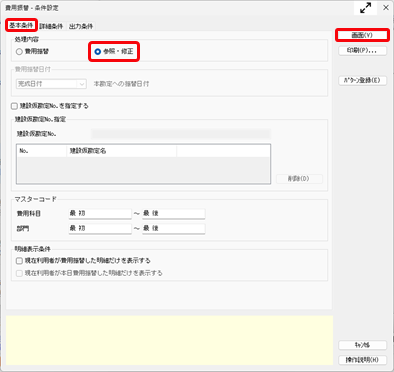Click the expand arrows icon in title bar
Image resolution: width=394 pixels, height=372 pixels.
[365, 8]
